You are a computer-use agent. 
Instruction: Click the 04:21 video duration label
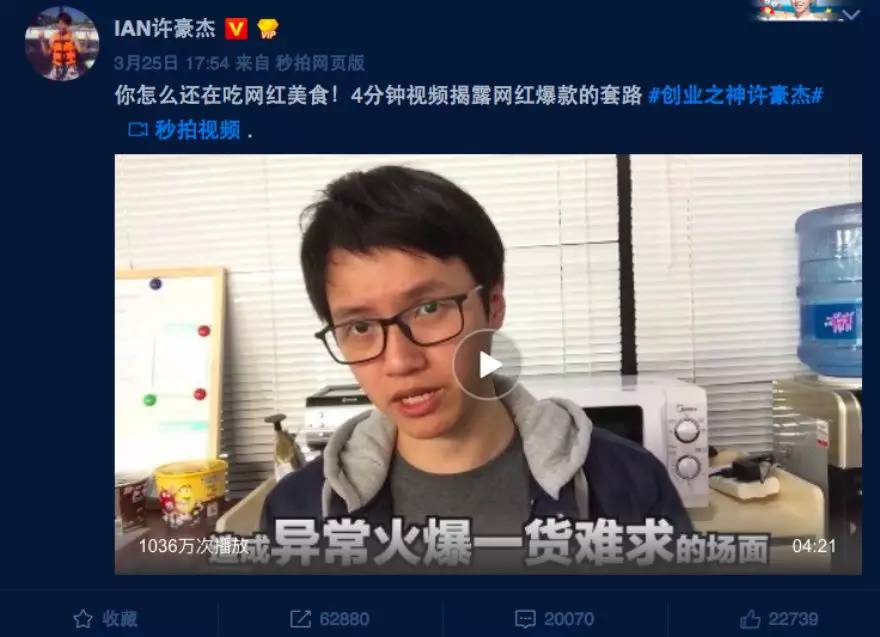[814, 546]
